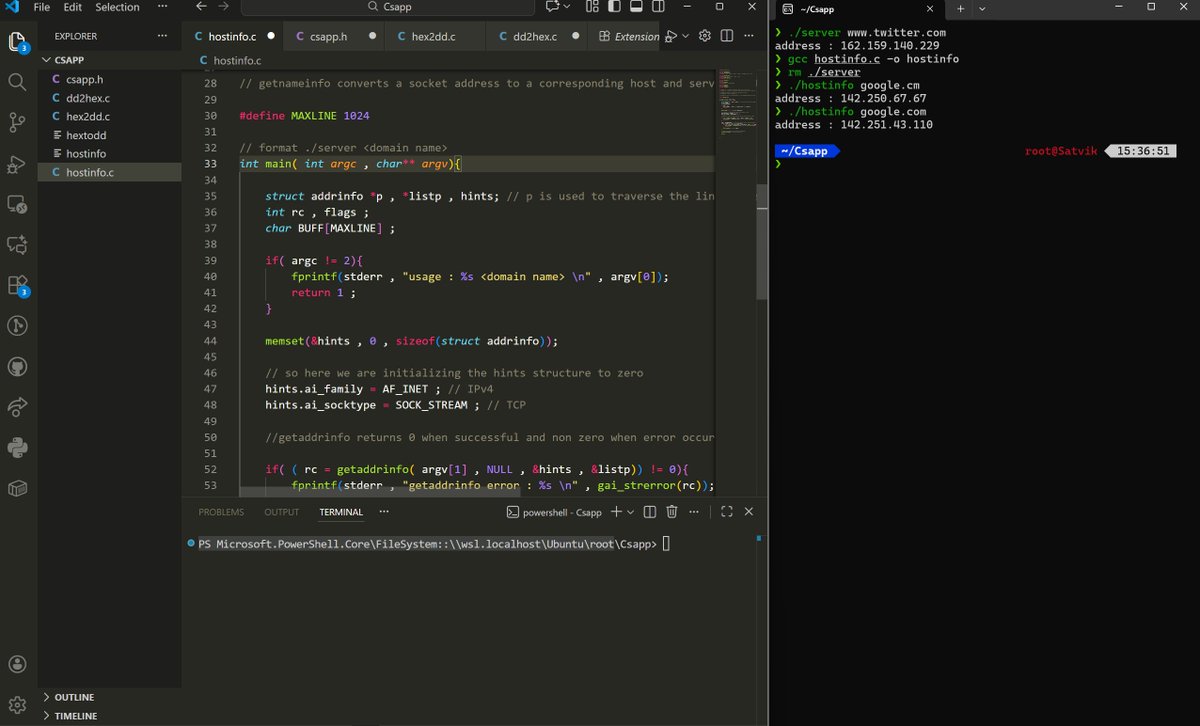The height and width of the screenshot is (726, 1200).
Task: Split the terminal panel
Action: pyautogui.click(x=650, y=511)
